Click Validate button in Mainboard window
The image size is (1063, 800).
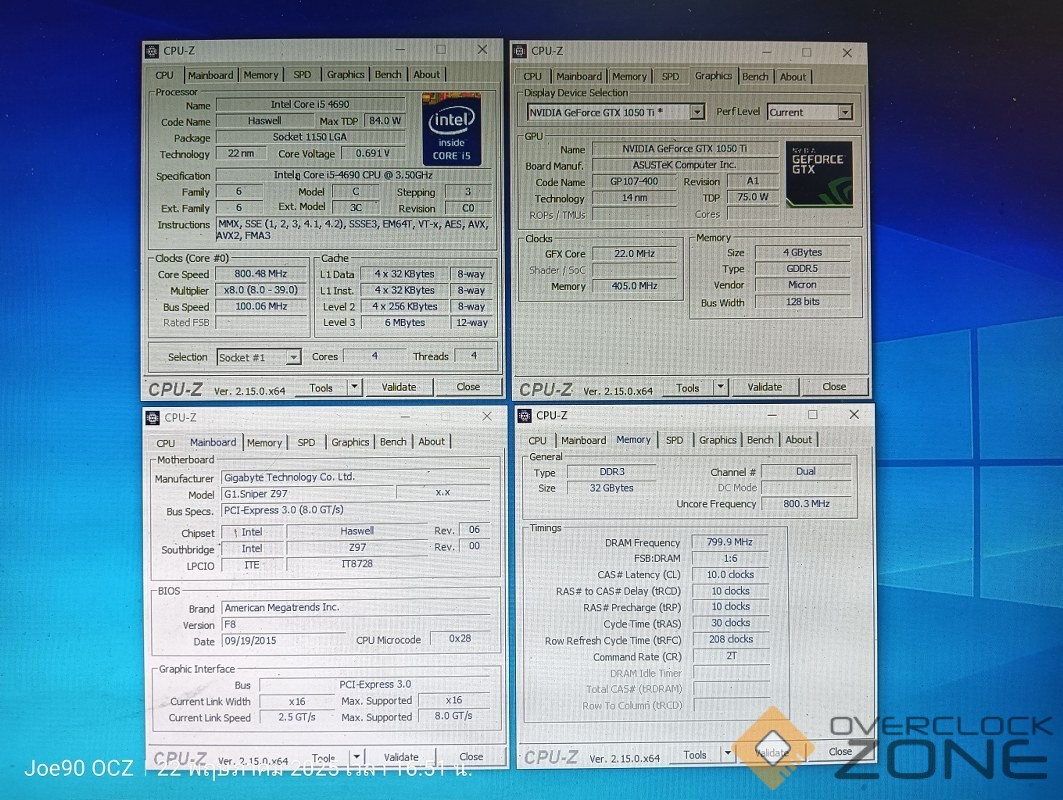(401, 757)
